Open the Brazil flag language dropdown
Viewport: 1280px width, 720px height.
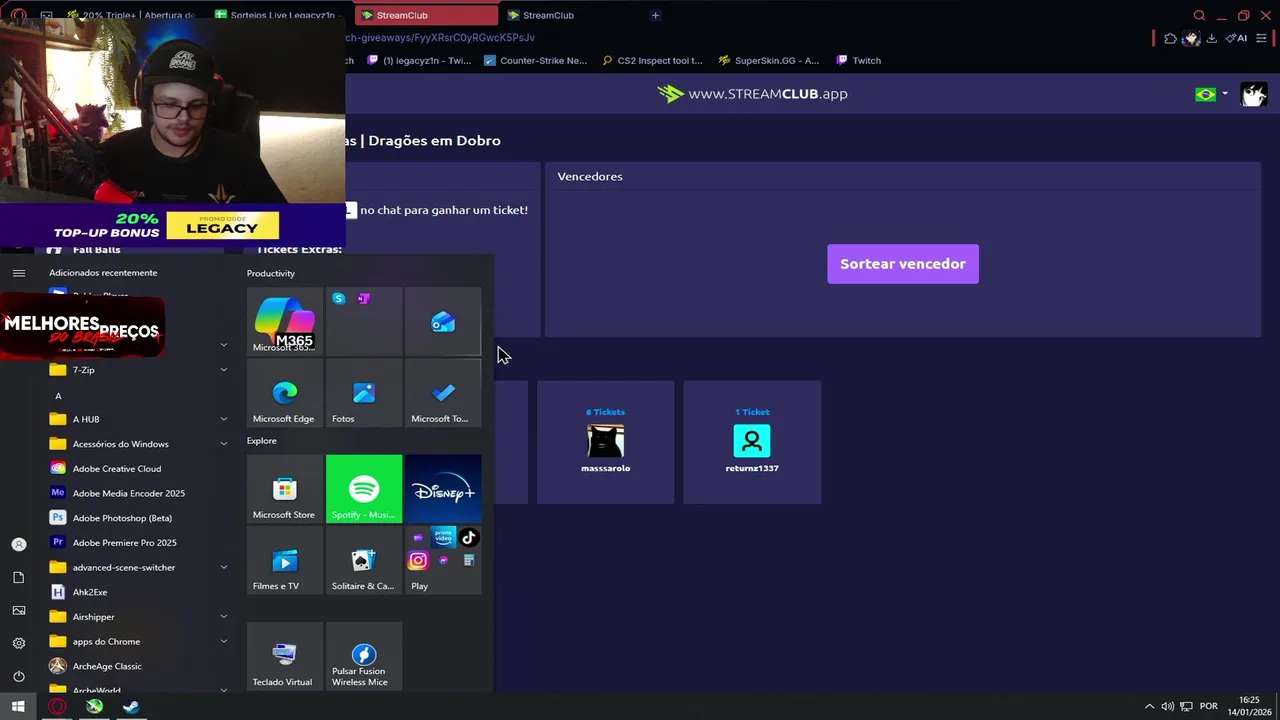pos(1211,94)
